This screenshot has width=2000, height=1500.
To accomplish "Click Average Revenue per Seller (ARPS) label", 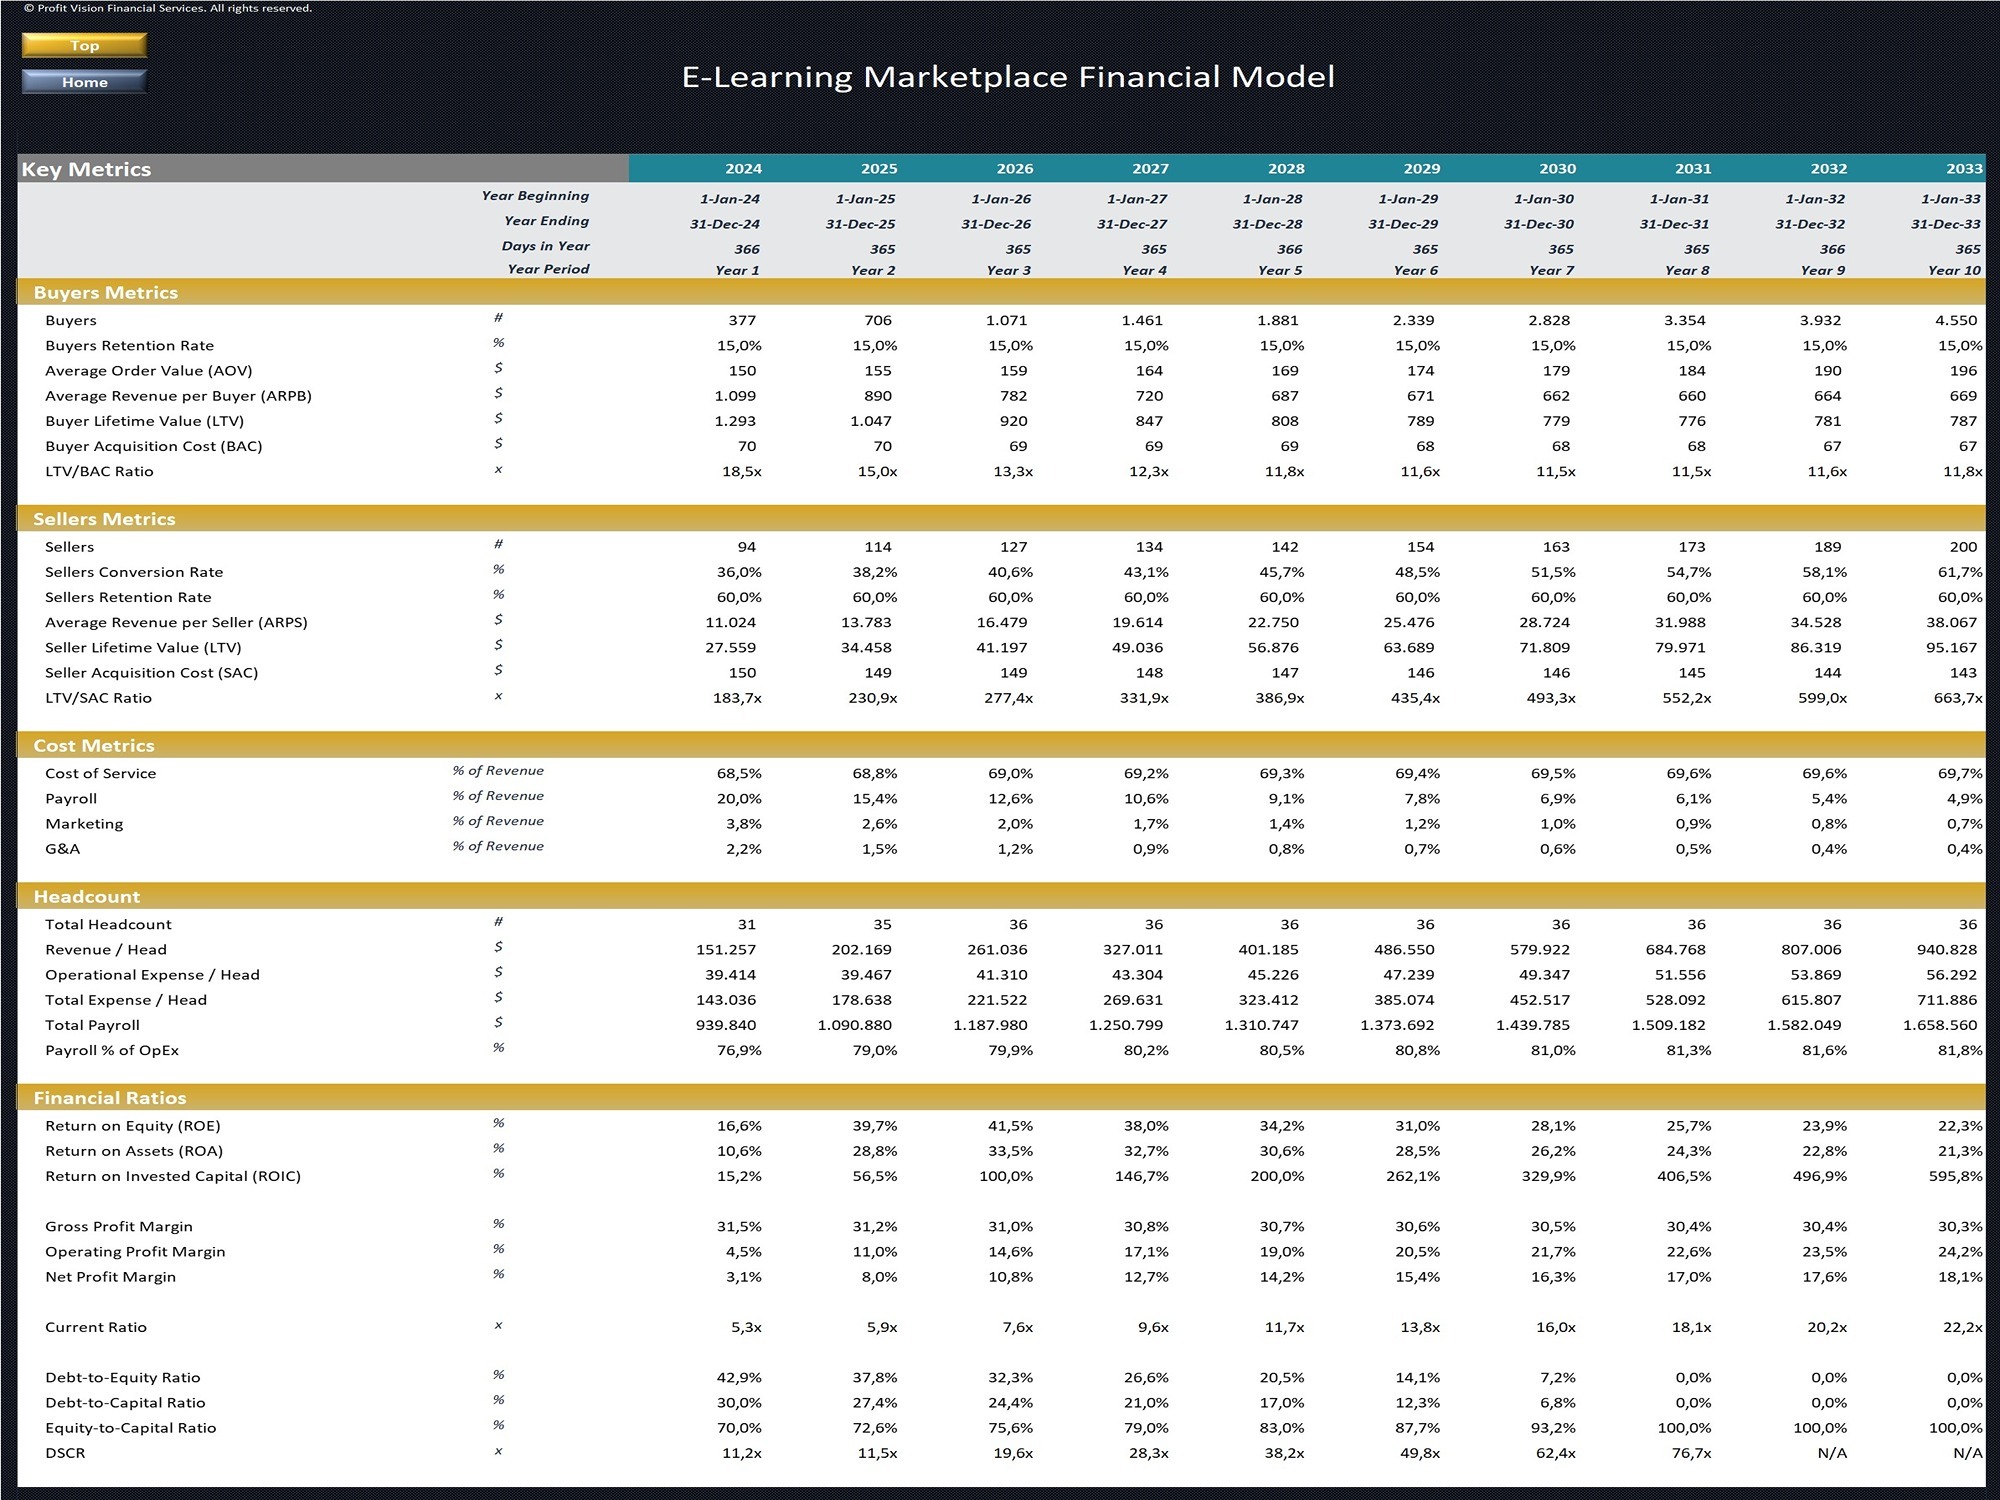I will 176,622.
